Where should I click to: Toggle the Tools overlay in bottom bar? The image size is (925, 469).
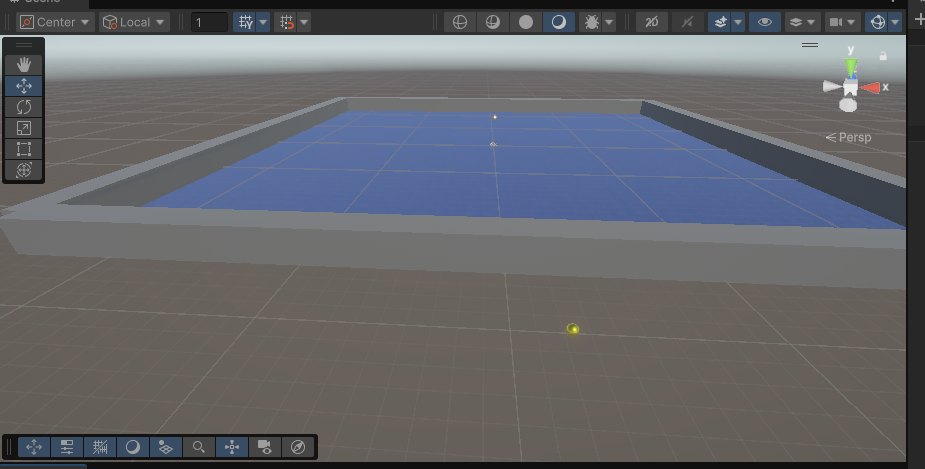pos(34,447)
